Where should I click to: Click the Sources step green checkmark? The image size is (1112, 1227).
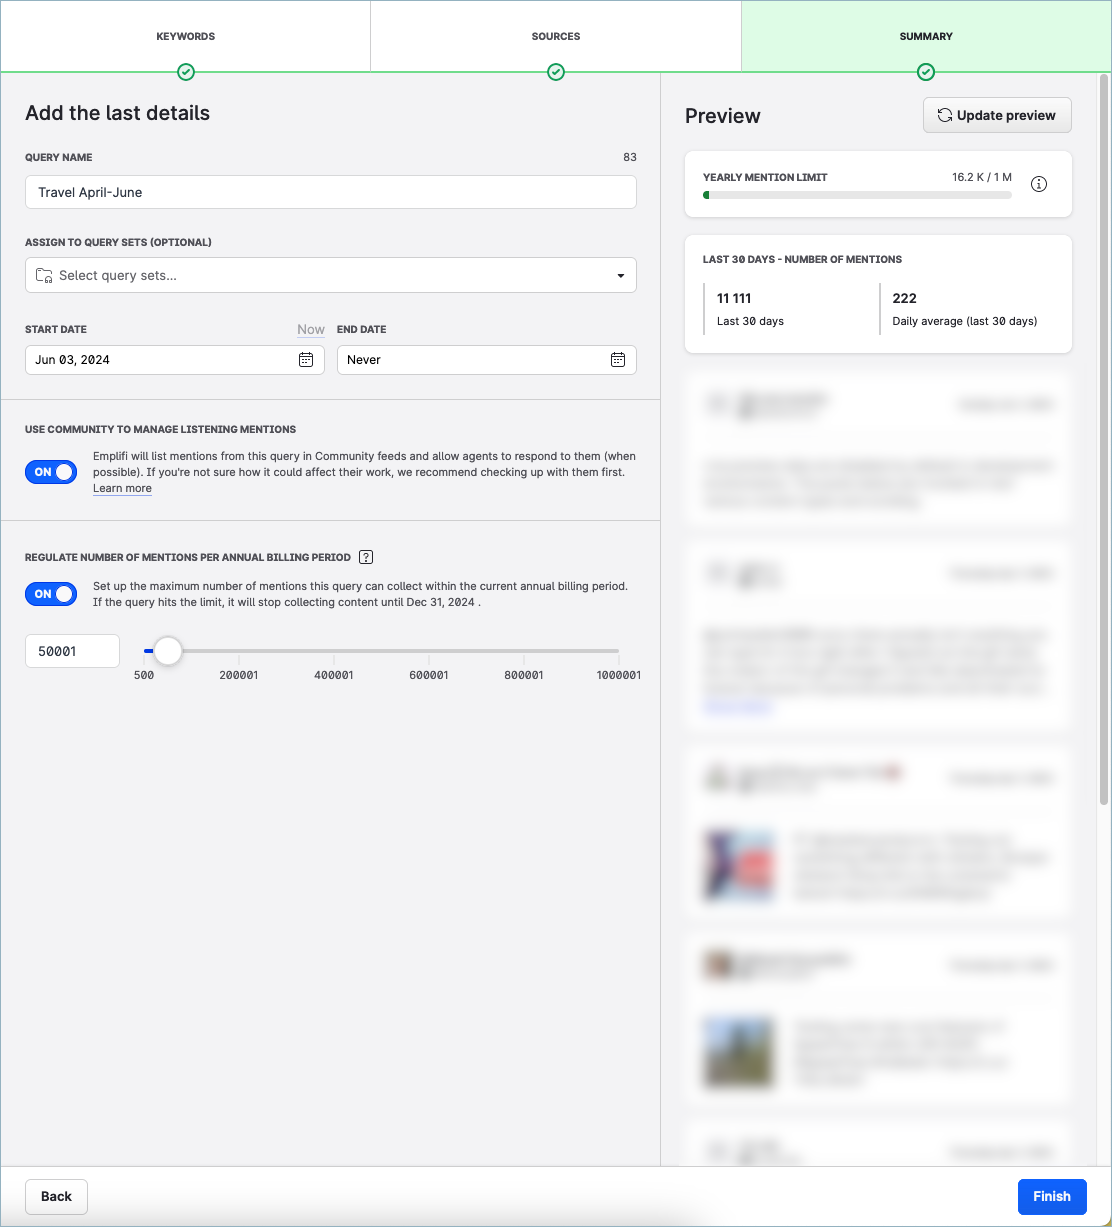tap(556, 72)
